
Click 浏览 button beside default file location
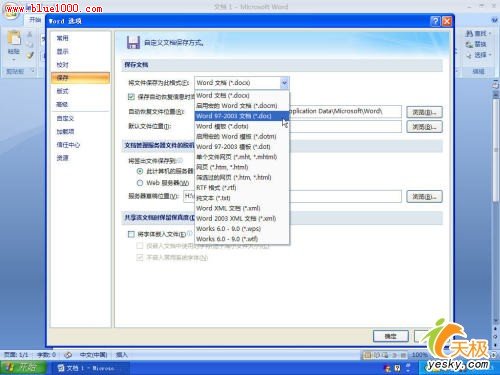pyautogui.click(x=424, y=127)
